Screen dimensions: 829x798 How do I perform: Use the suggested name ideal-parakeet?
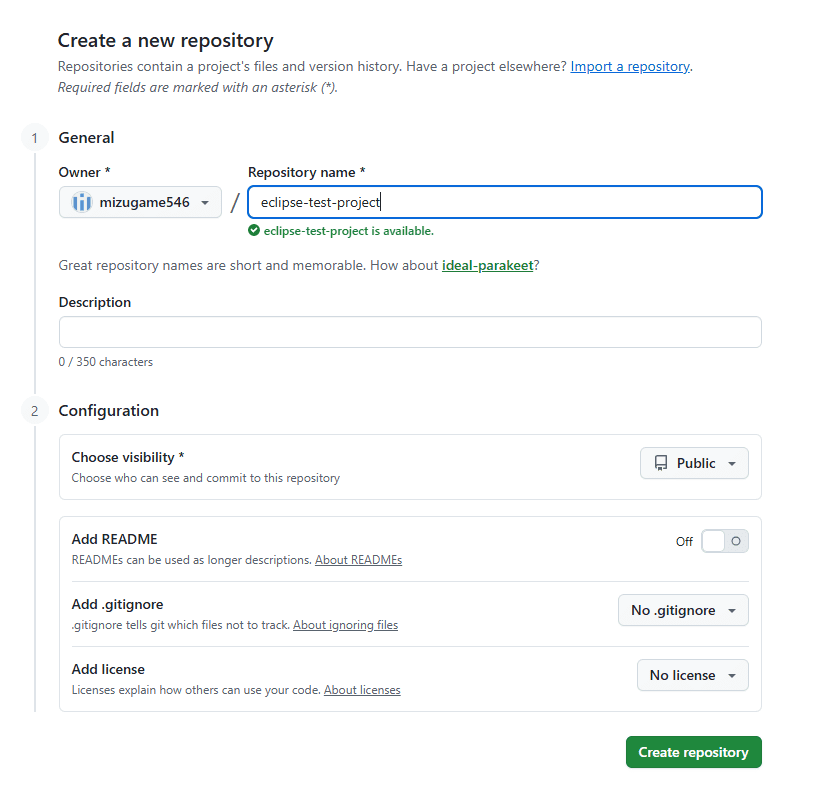[x=487, y=265]
